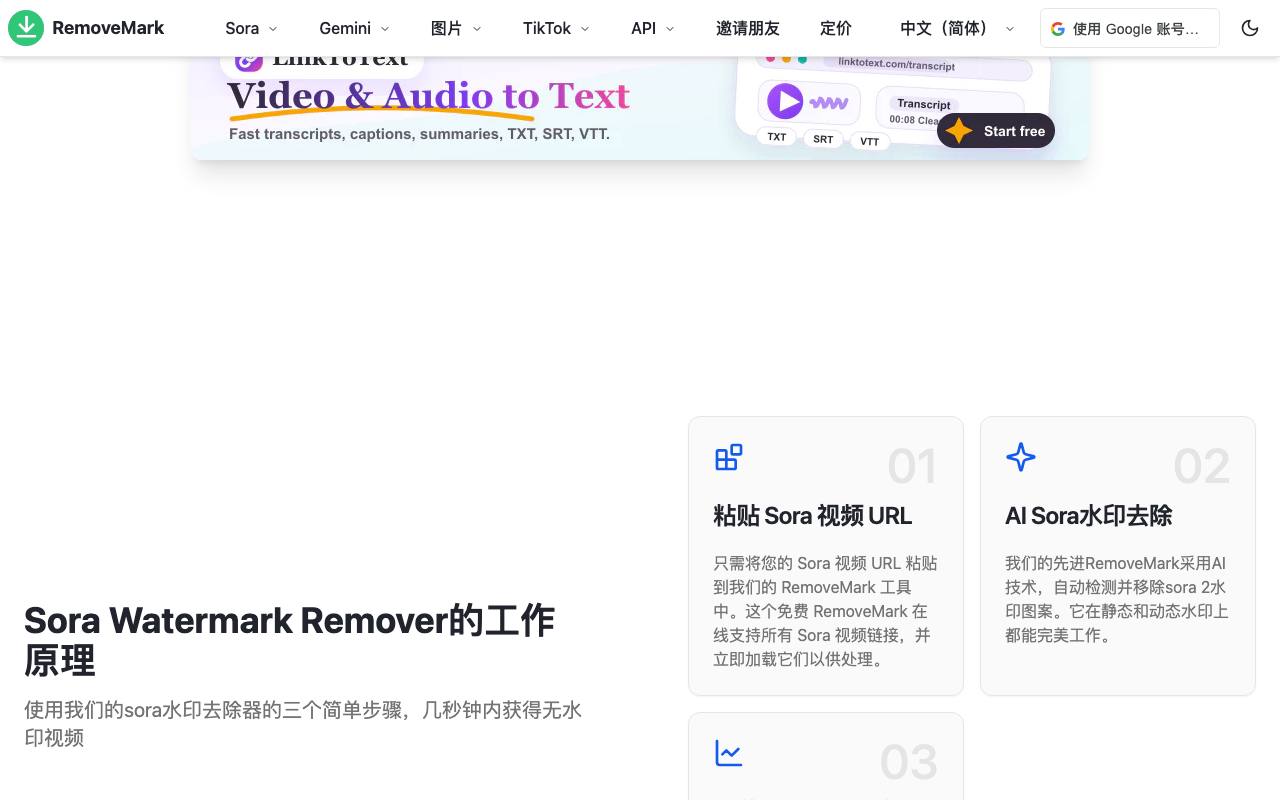Click the orange star on Start free
The width and height of the screenshot is (1280, 800).
click(x=959, y=131)
